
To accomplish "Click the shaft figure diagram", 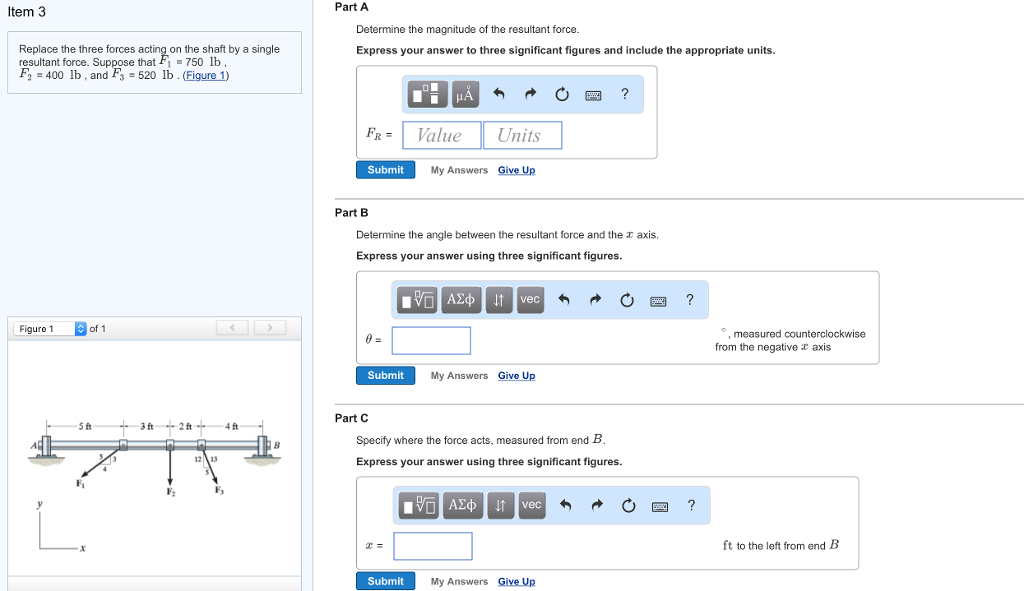I will click(x=155, y=485).
